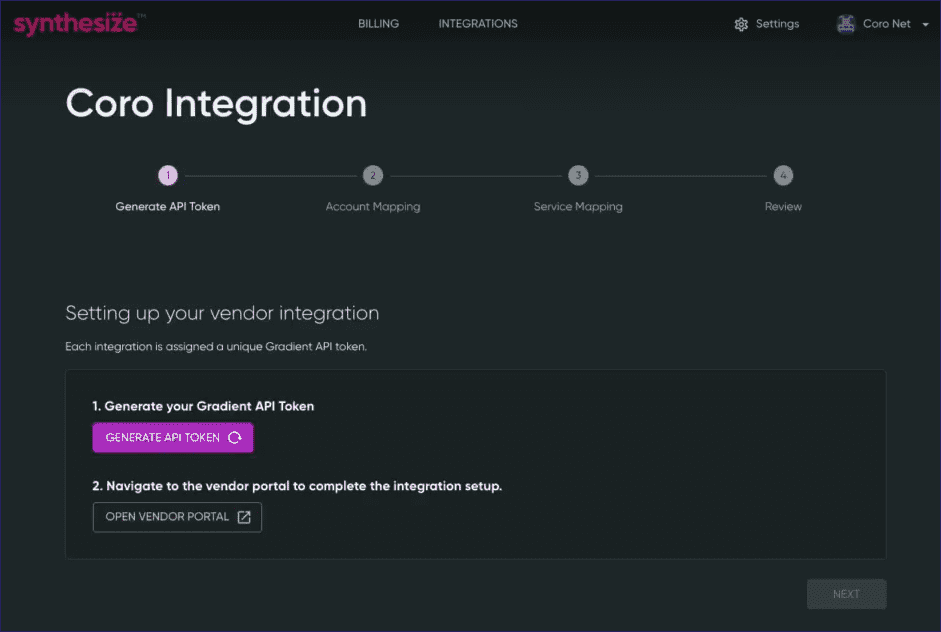This screenshot has height=632, width=941.
Task: Open the INTEGRATIONS menu item
Action: point(478,23)
